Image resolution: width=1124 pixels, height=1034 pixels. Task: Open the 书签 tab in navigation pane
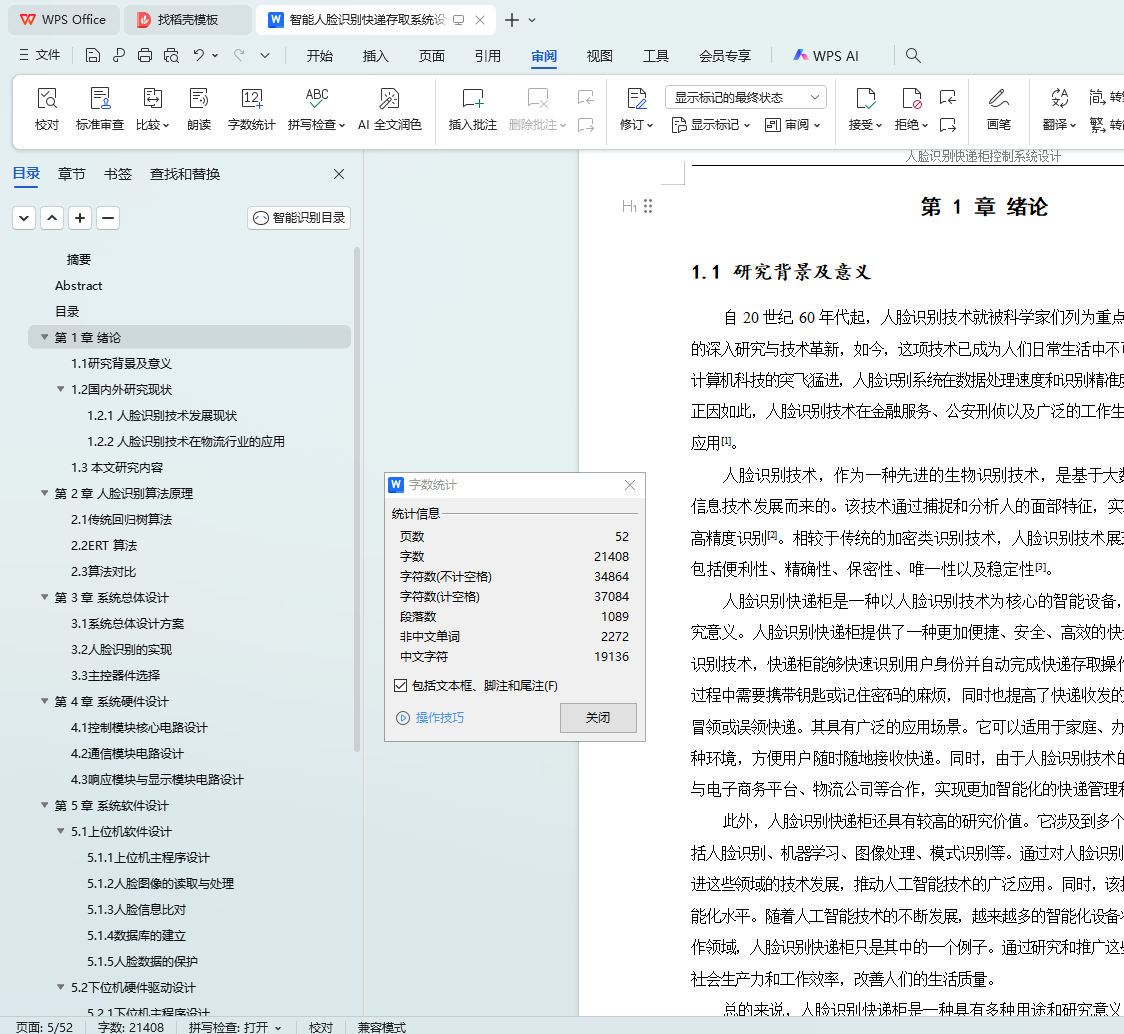(x=118, y=174)
